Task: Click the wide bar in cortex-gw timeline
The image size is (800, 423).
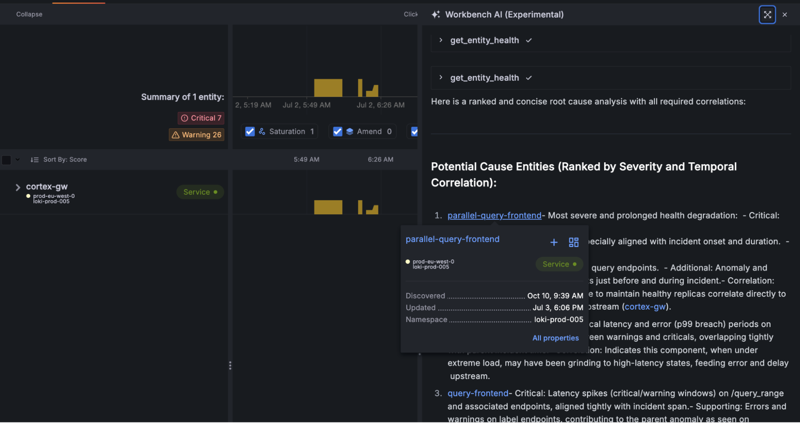Action: (328, 207)
